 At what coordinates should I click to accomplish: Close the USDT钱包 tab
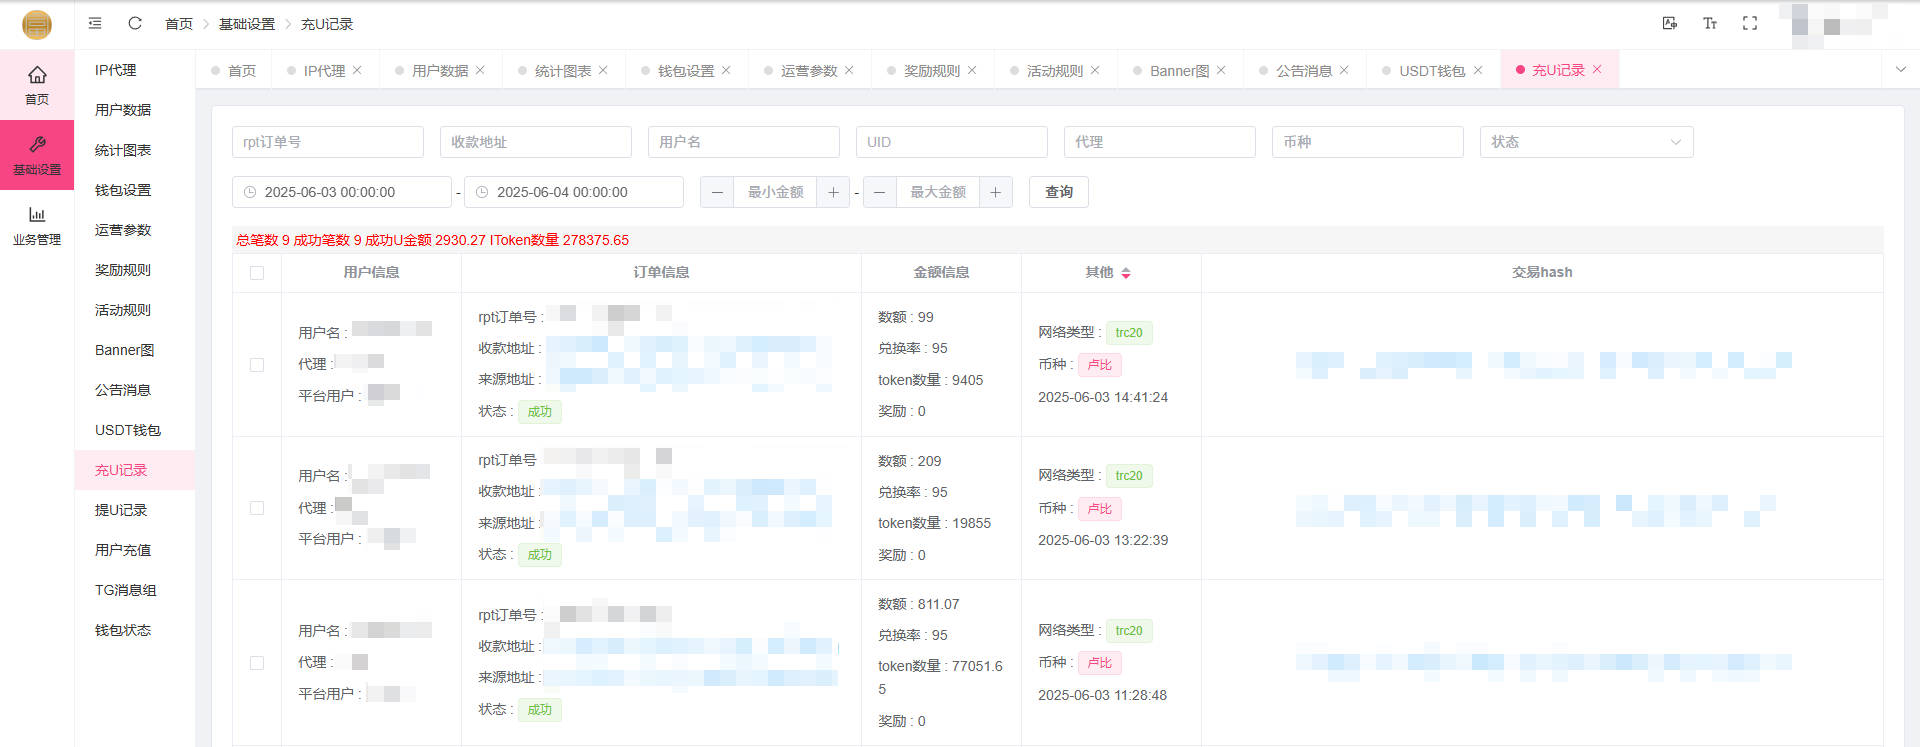click(x=1478, y=70)
